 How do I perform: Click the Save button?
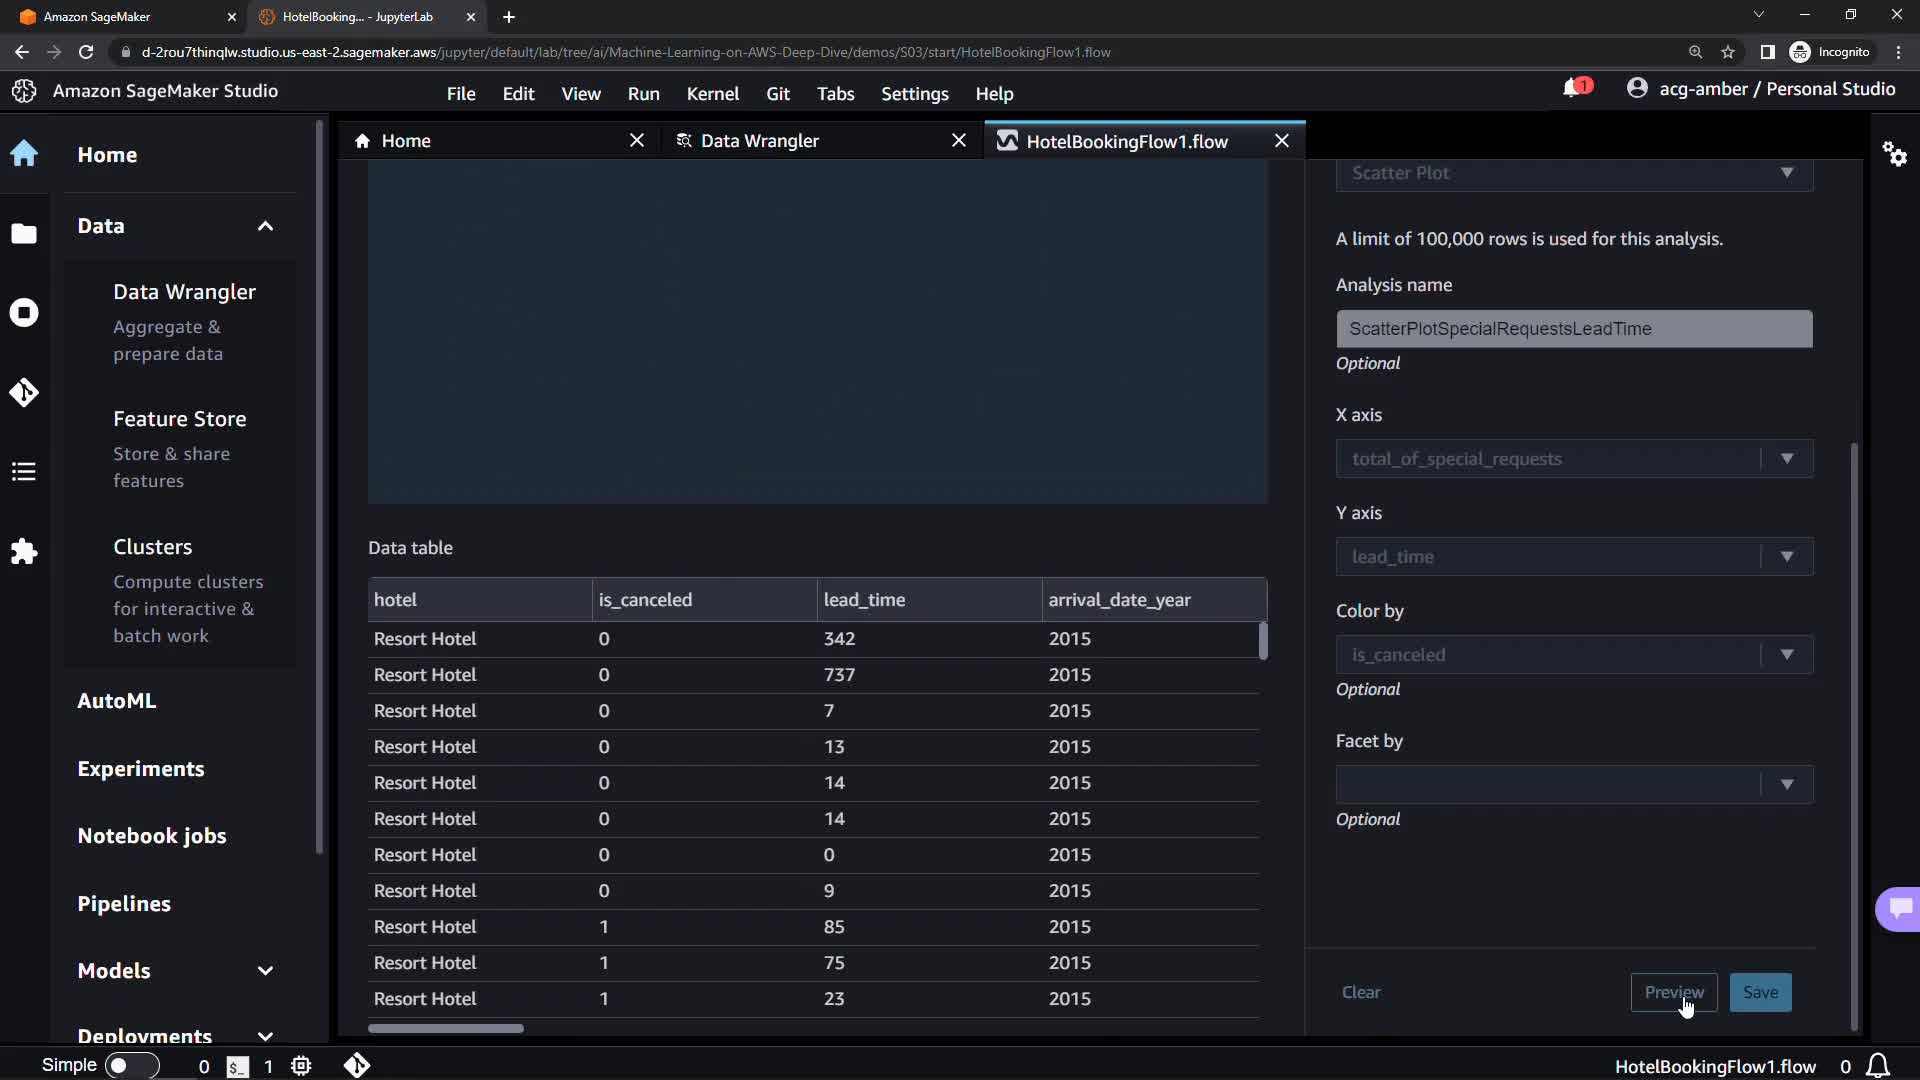point(1760,993)
